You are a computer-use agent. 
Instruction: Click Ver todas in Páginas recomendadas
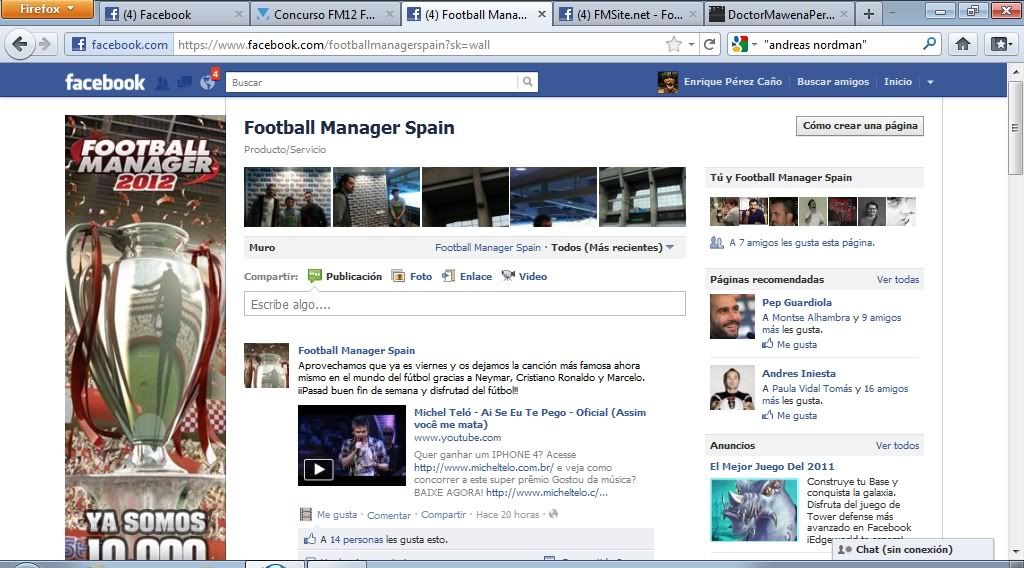pos(897,279)
